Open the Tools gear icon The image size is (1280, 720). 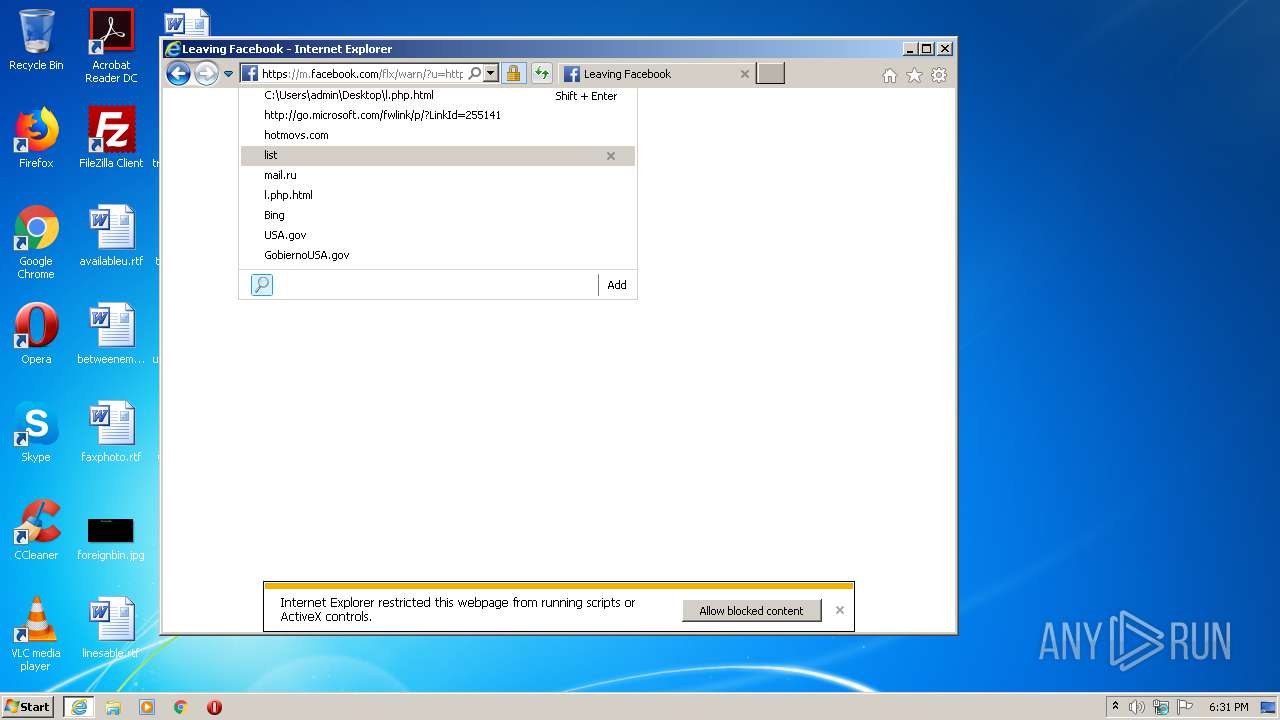pos(939,75)
